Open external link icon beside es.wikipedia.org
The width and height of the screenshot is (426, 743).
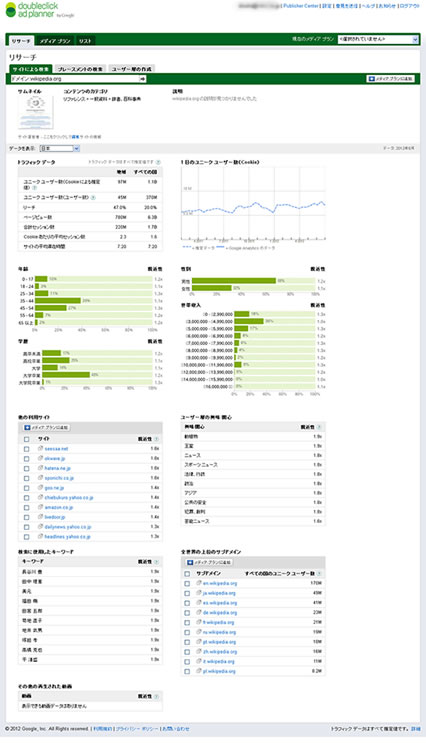click(x=199, y=603)
